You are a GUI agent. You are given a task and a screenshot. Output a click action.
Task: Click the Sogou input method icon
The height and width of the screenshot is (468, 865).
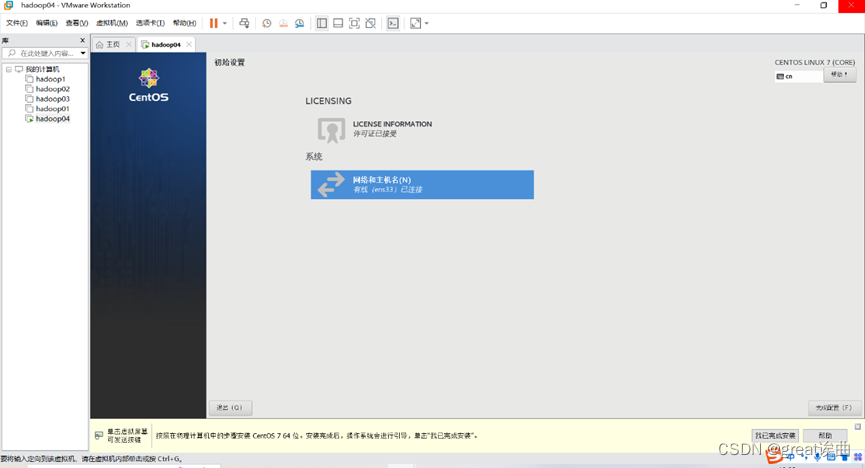click(775, 455)
